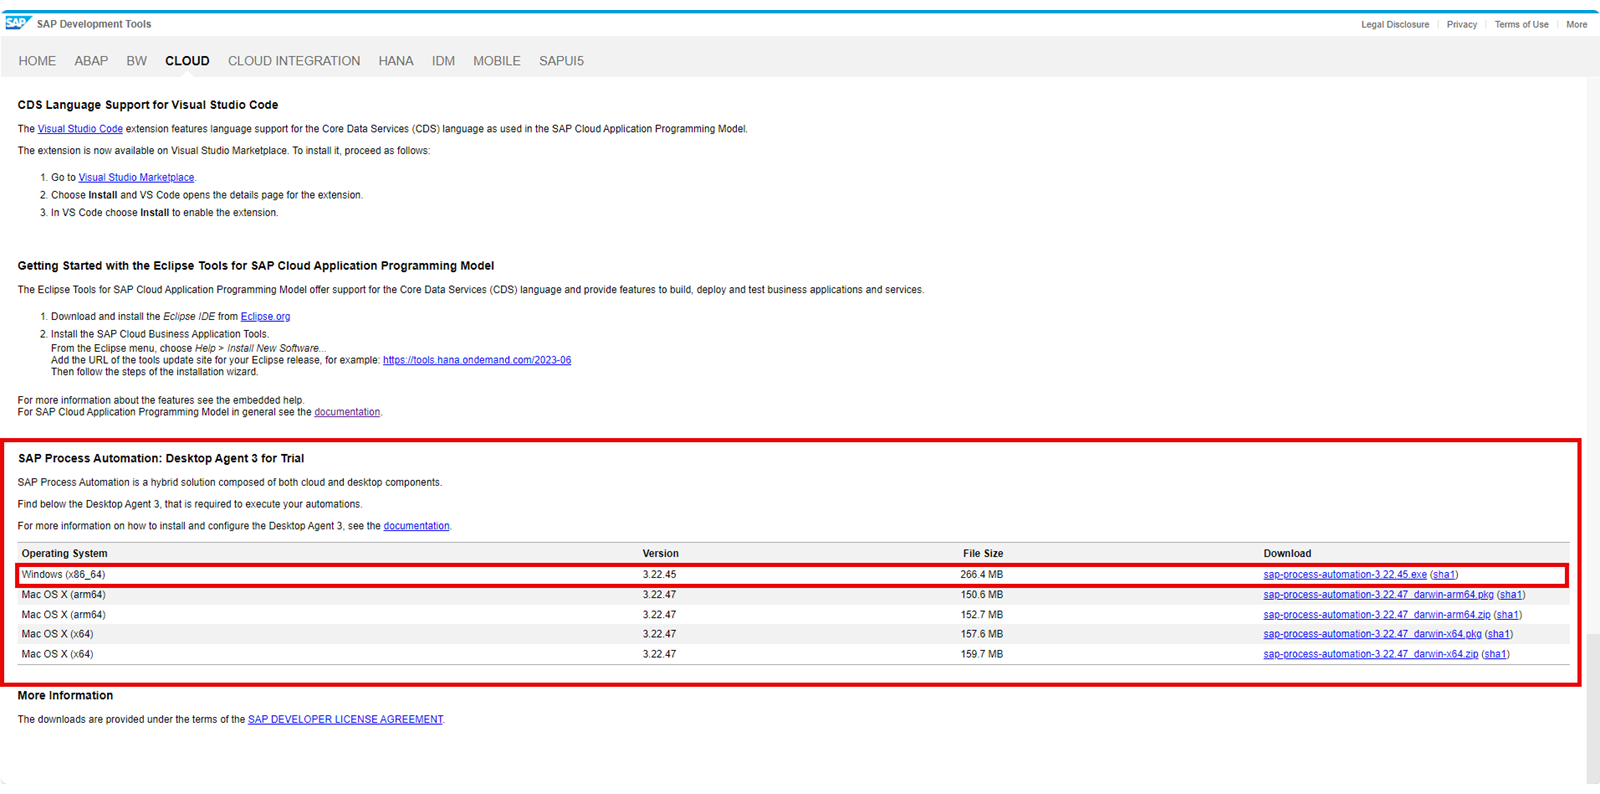Go to the MOBILE tab
The height and width of the screenshot is (794, 1600).
click(497, 61)
